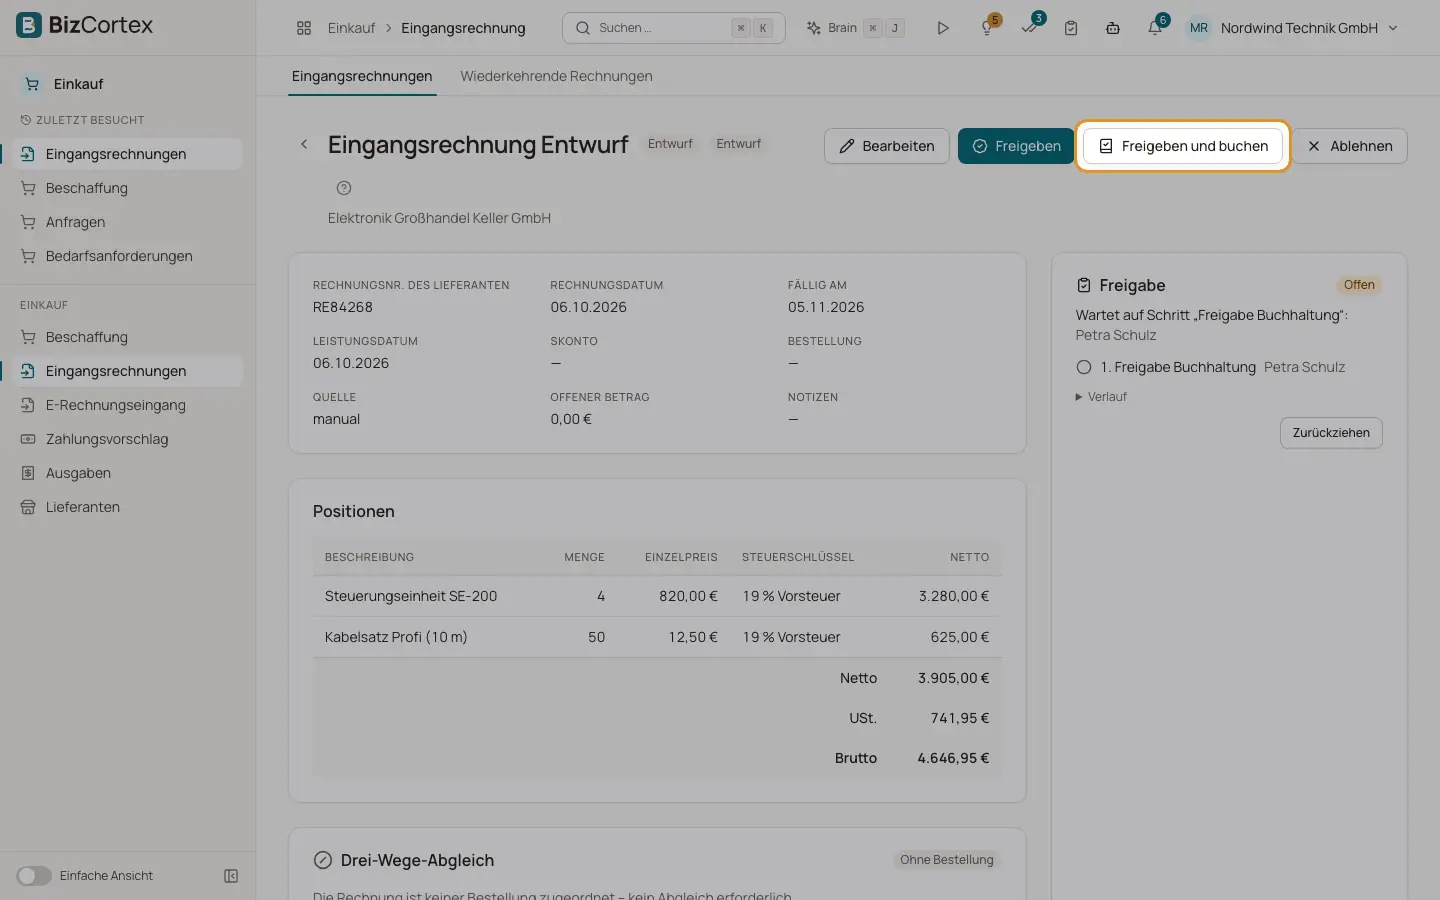Open Einkauf module in sidebar header
1440x900 pixels.
click(78, 84)
